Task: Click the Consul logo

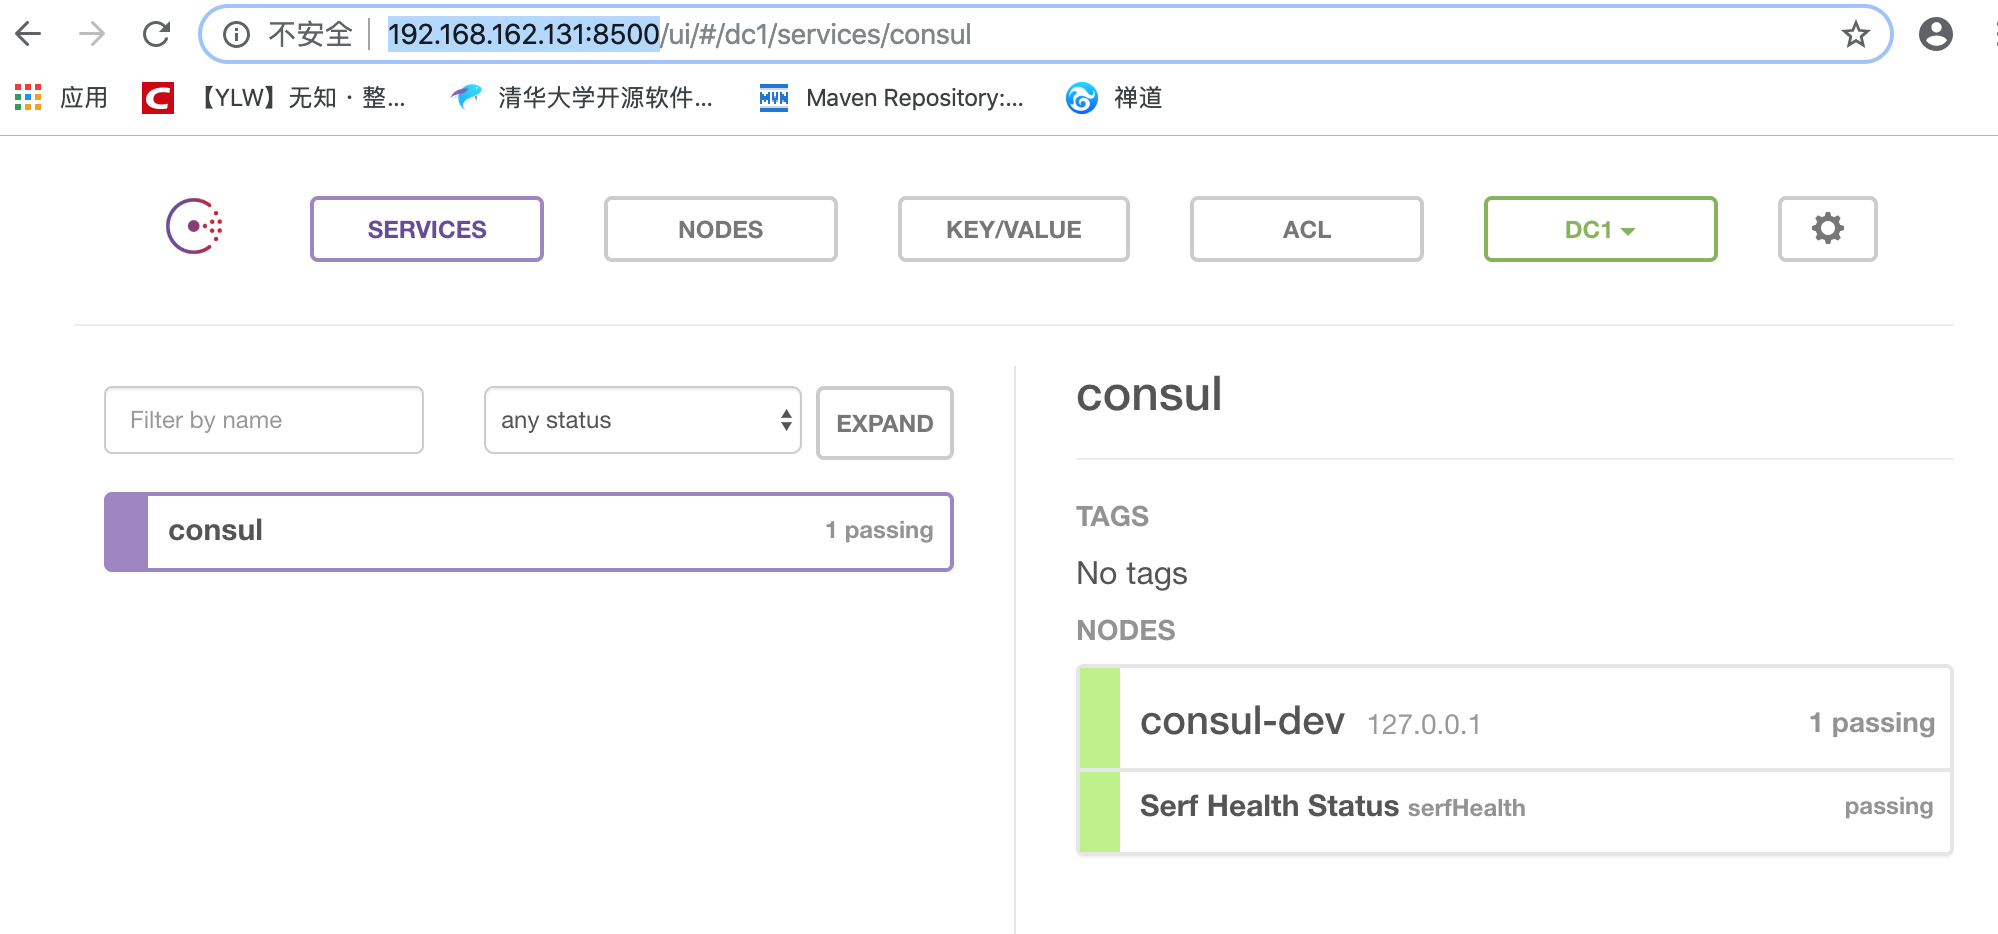Action: (x=194, y=226)
